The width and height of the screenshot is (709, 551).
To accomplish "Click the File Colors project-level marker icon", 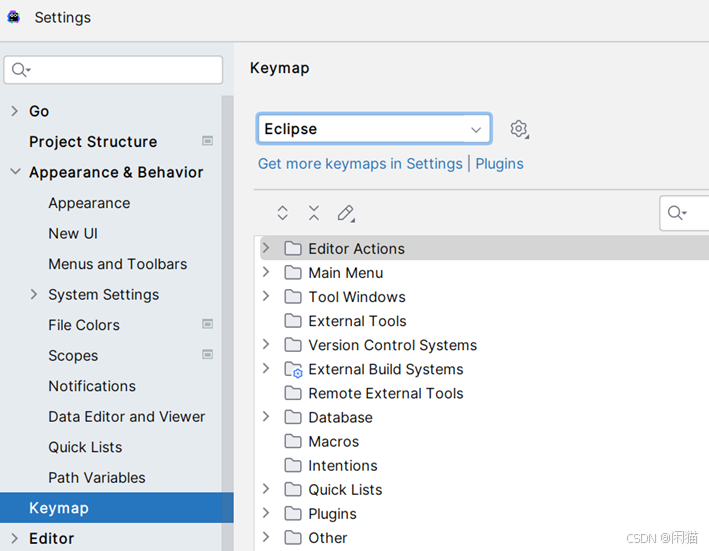I will pyautogui.click(x=207, y=324).
